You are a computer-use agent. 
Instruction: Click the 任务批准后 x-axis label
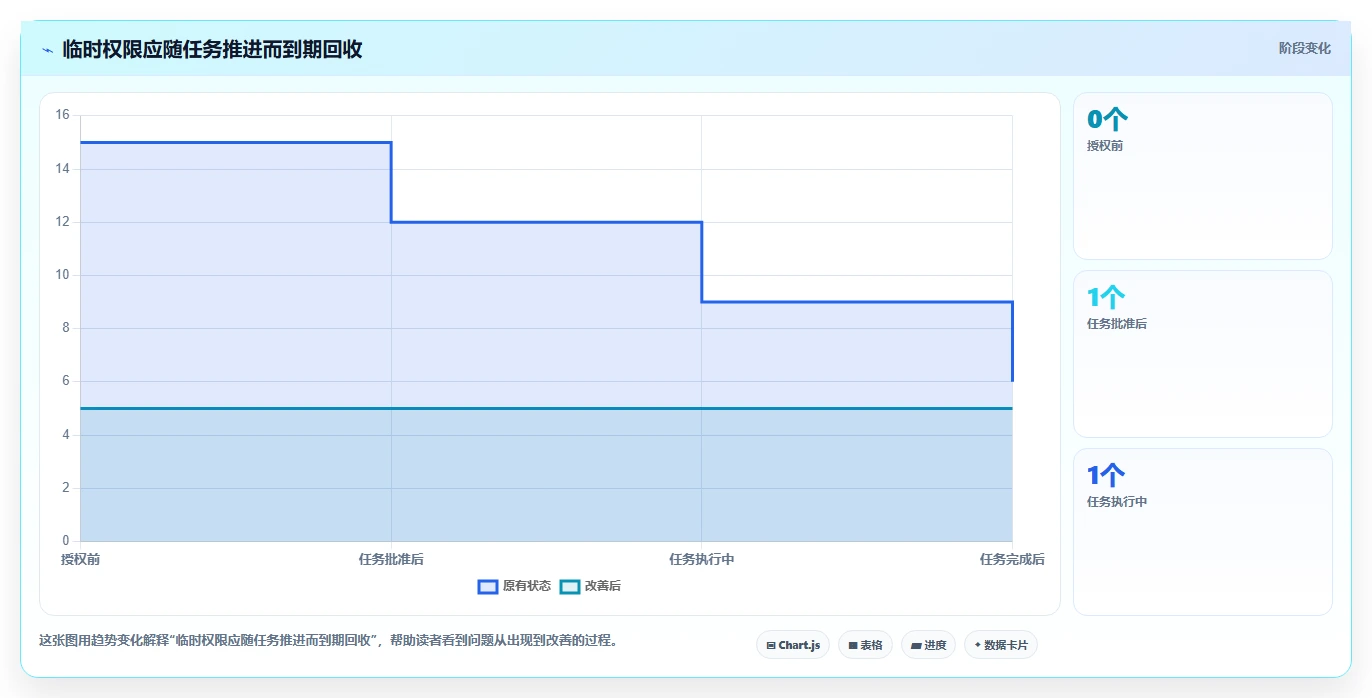coord(391,559)
